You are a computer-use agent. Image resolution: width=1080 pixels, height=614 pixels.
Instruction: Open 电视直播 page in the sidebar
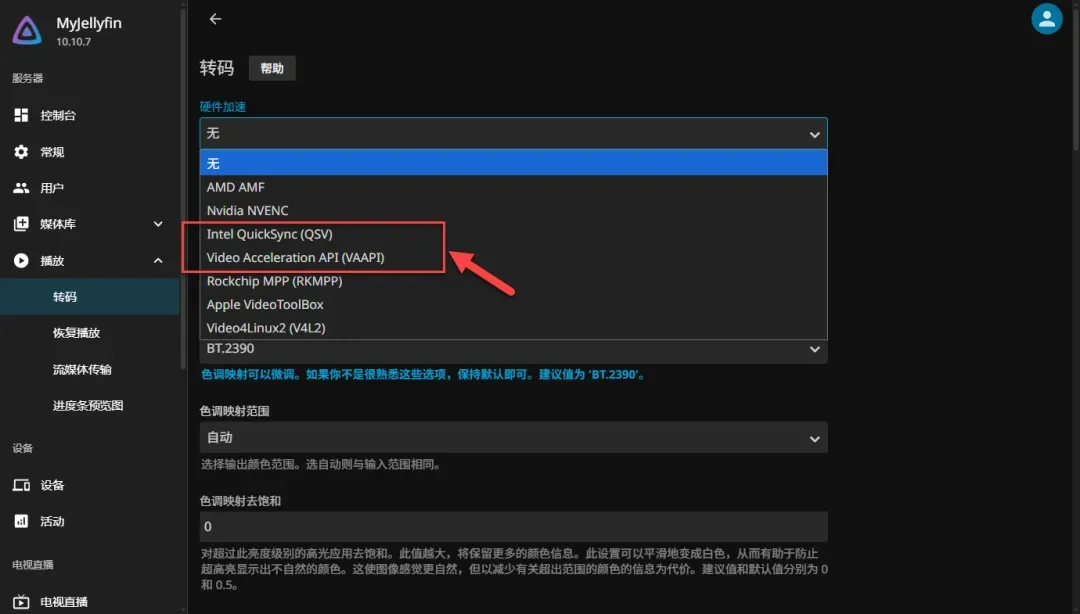(x=90, y=602)
